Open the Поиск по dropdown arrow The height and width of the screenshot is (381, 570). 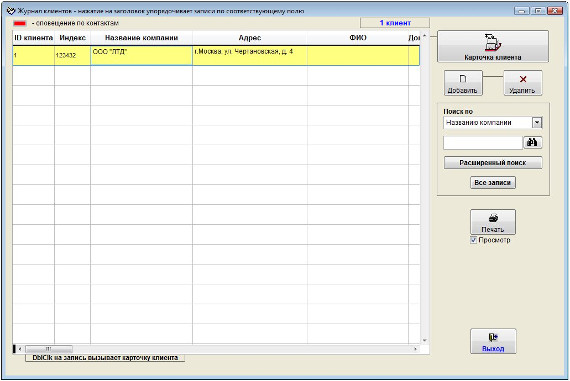537,123
